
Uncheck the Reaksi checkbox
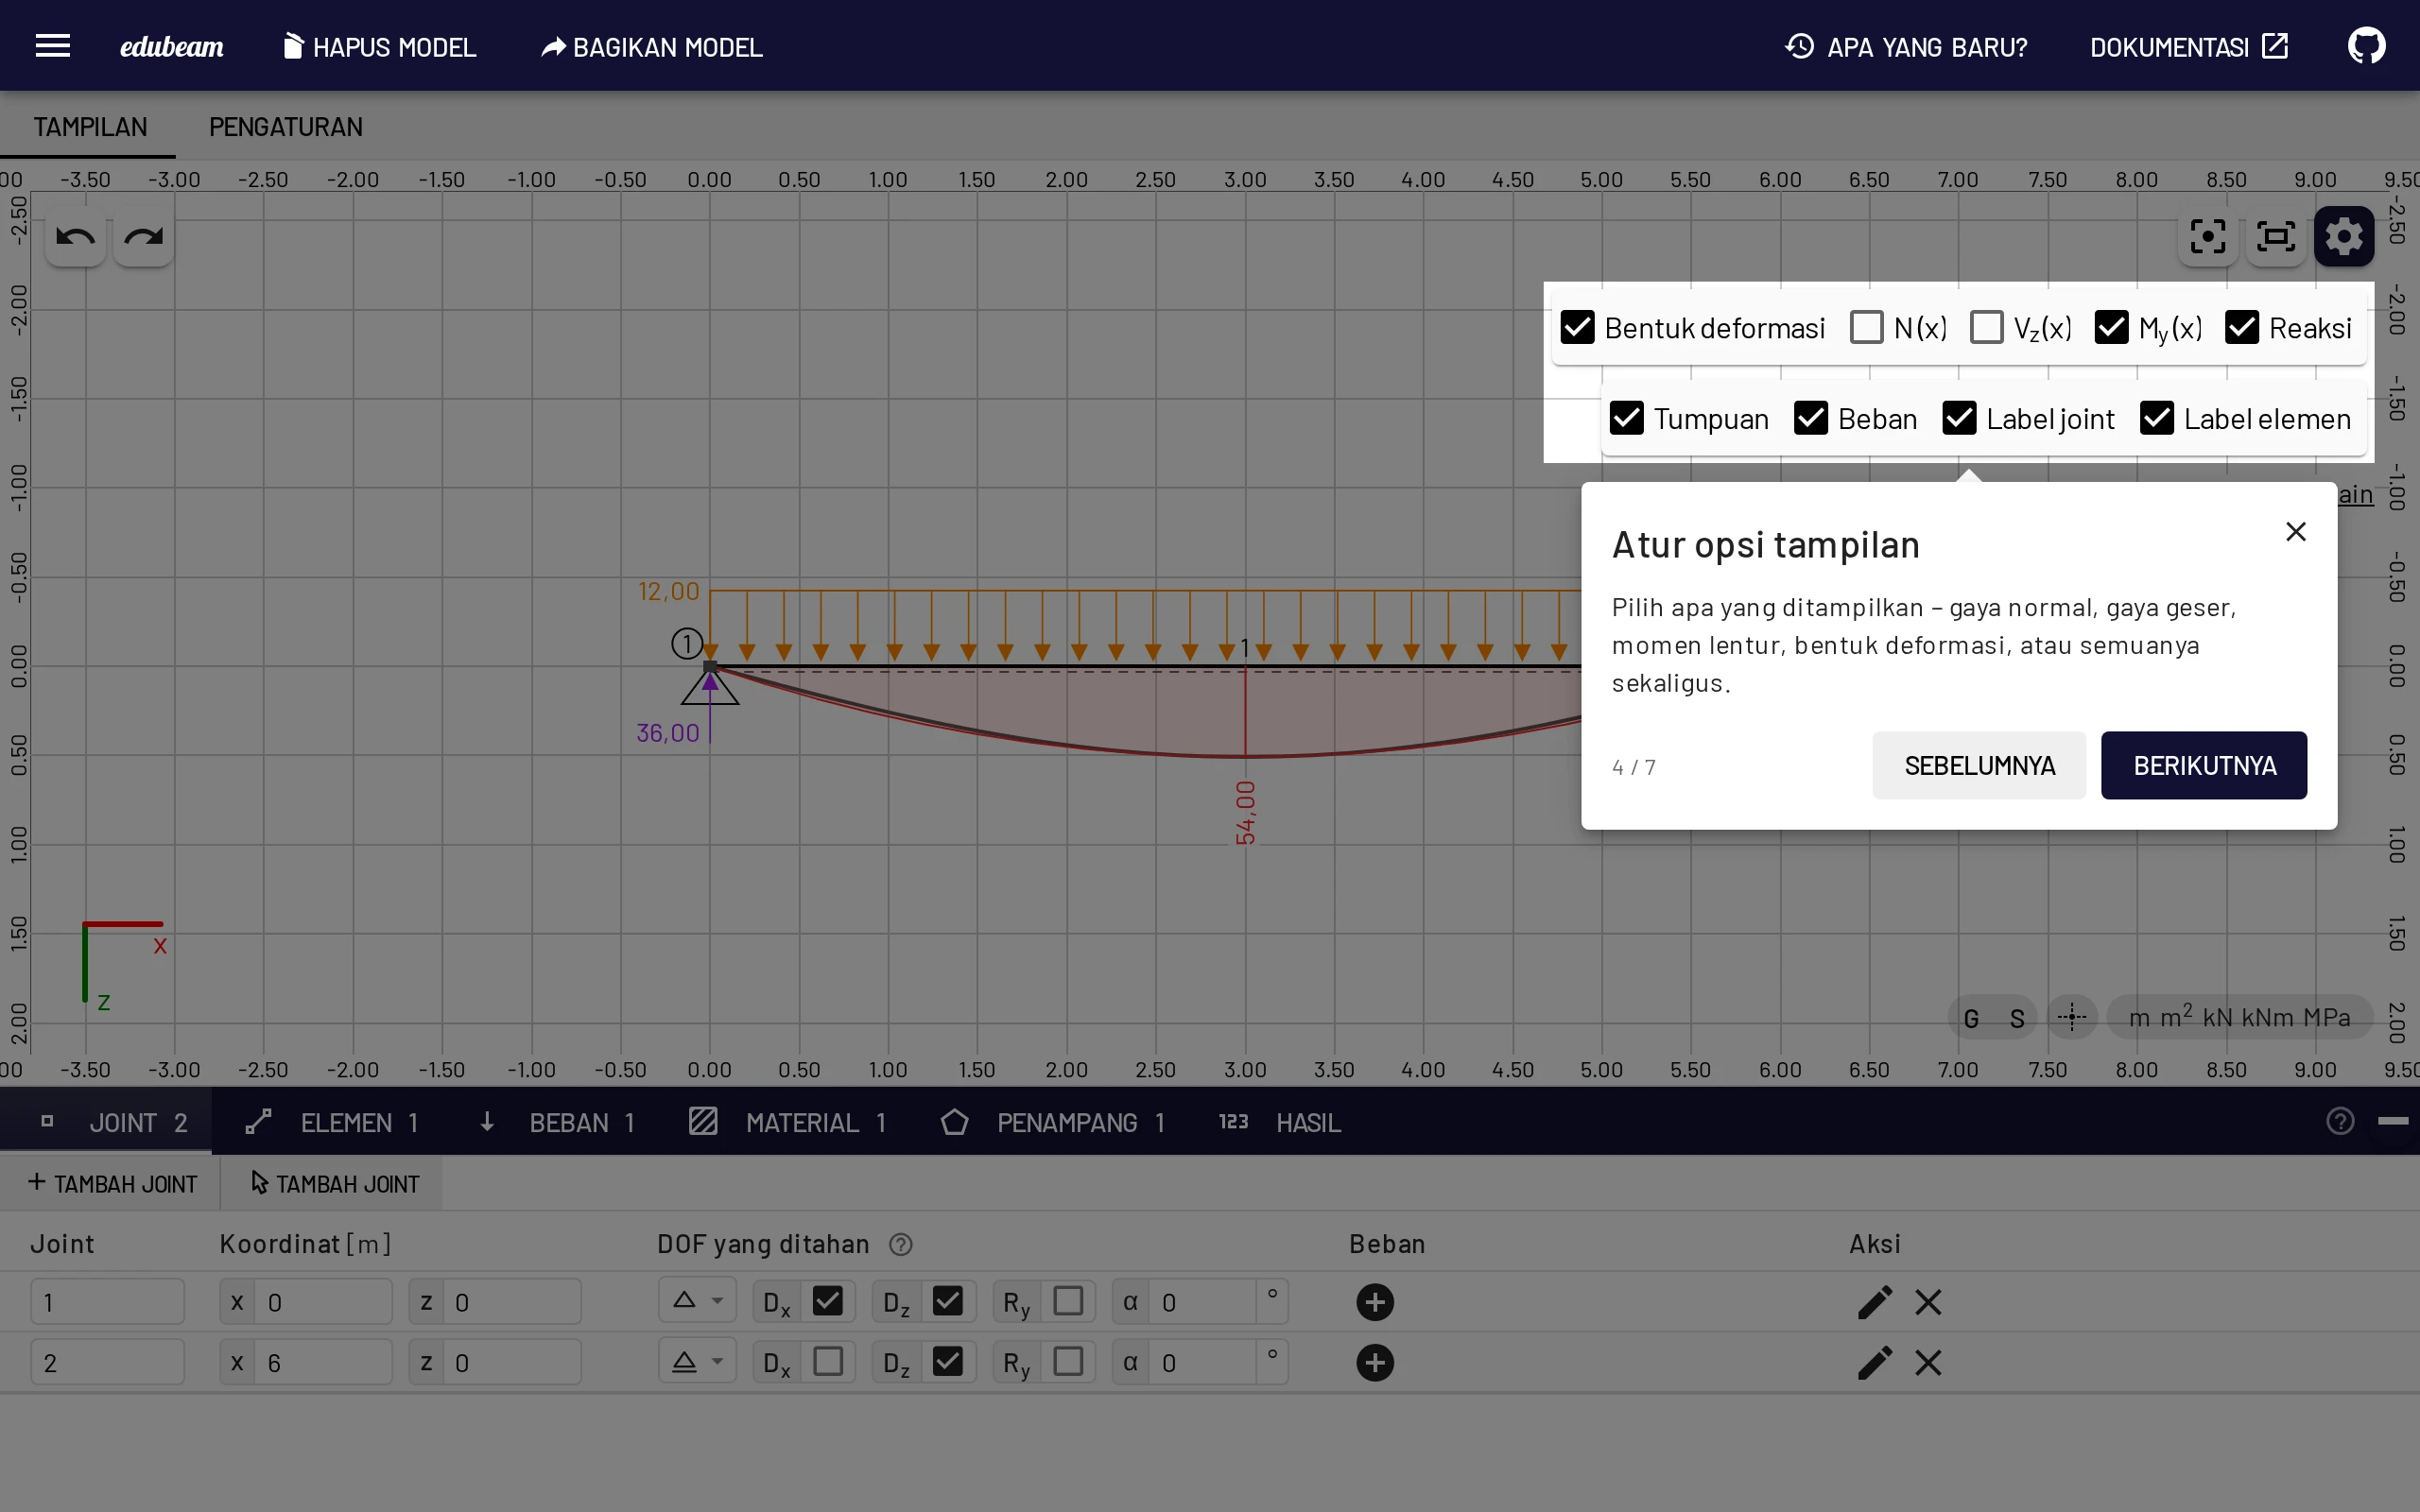tap(2241, 327)
